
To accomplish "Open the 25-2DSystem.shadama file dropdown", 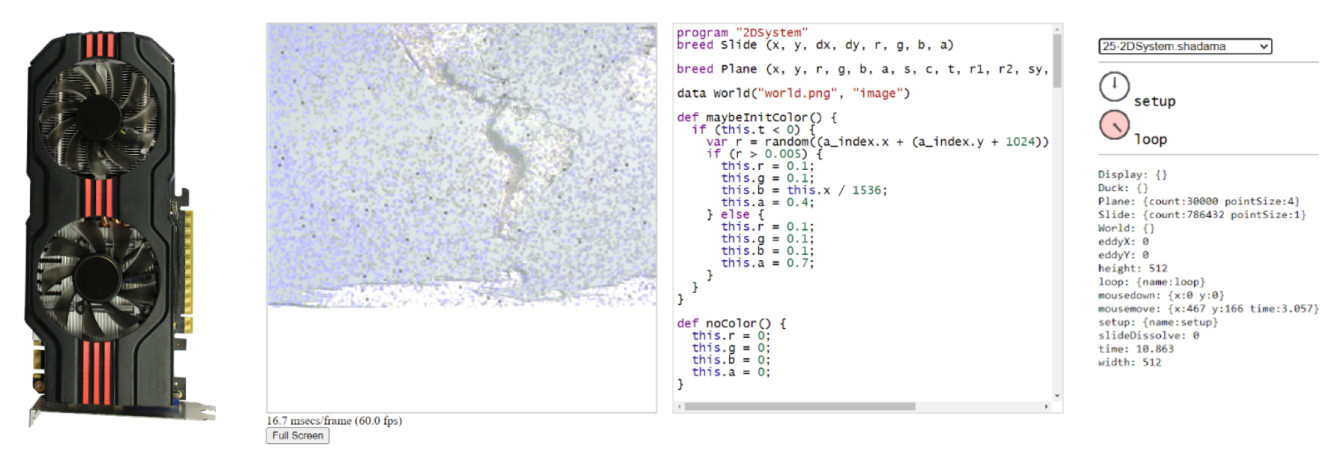I will [x=1184, y=46].
